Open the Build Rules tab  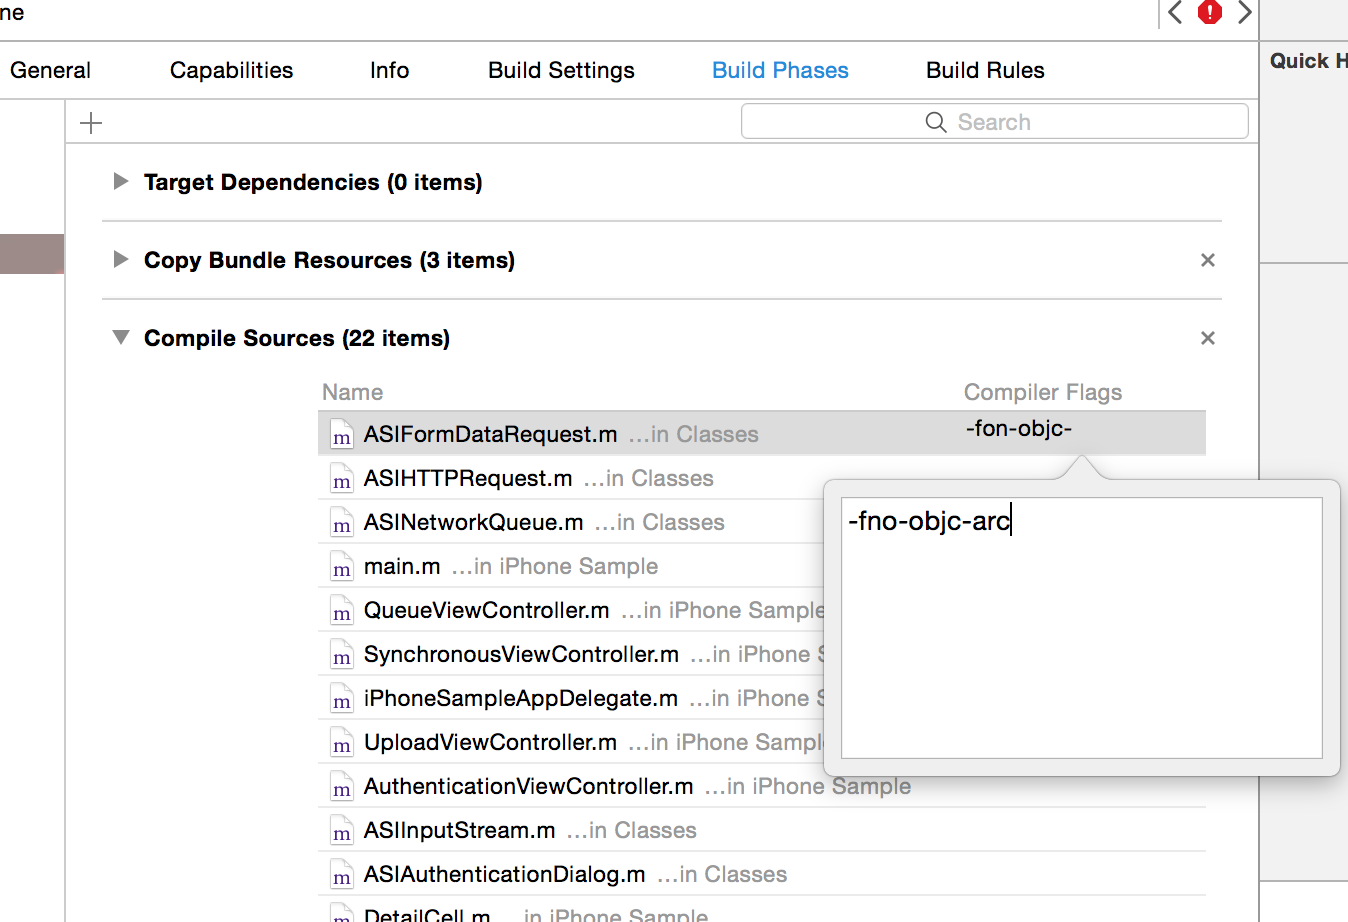pos(985,70)
